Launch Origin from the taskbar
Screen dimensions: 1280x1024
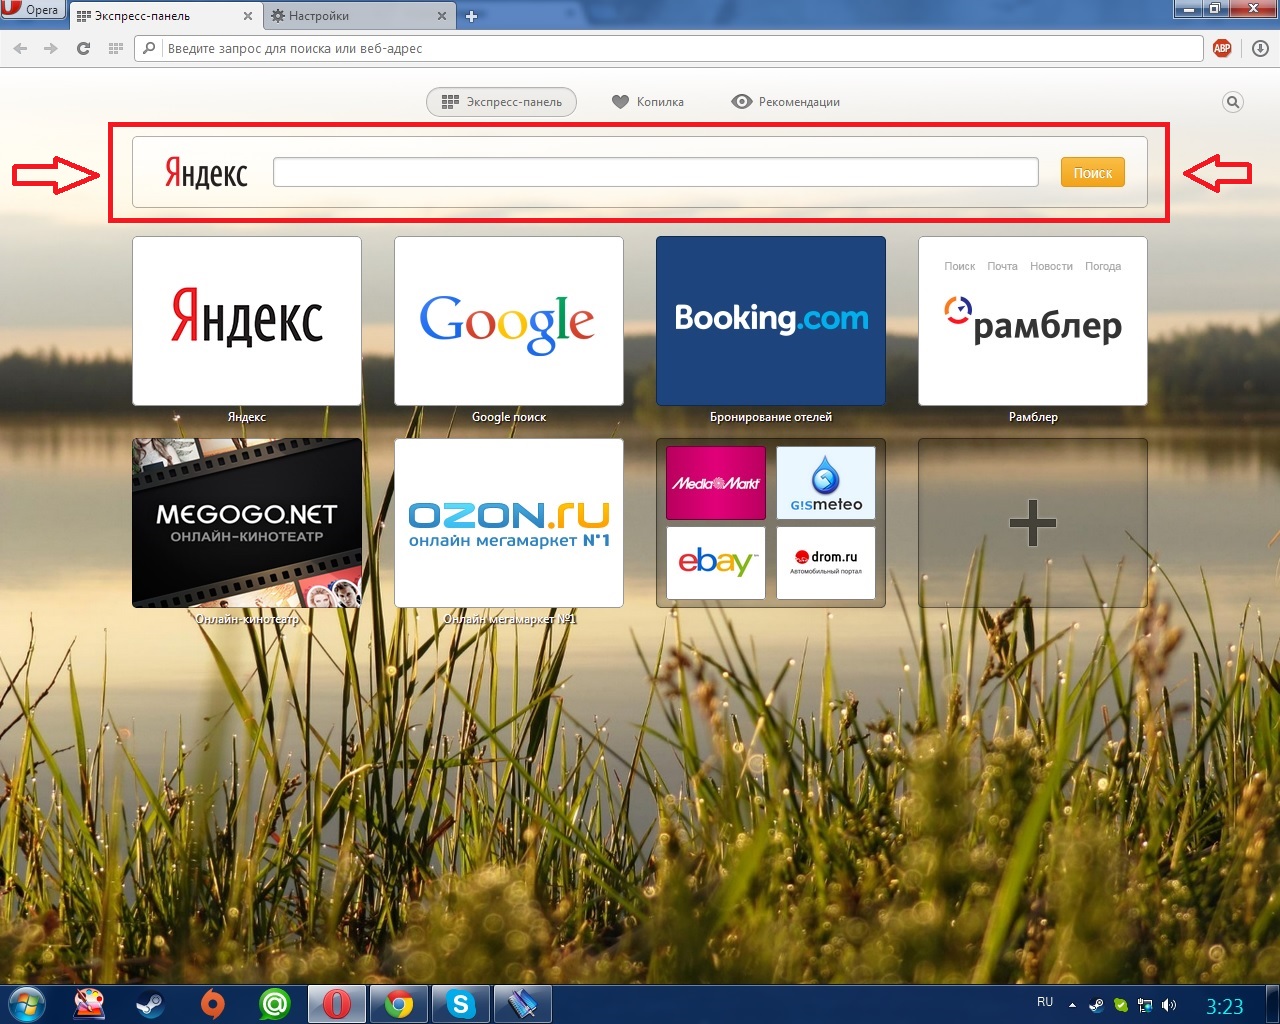[x=212, y=1004]
